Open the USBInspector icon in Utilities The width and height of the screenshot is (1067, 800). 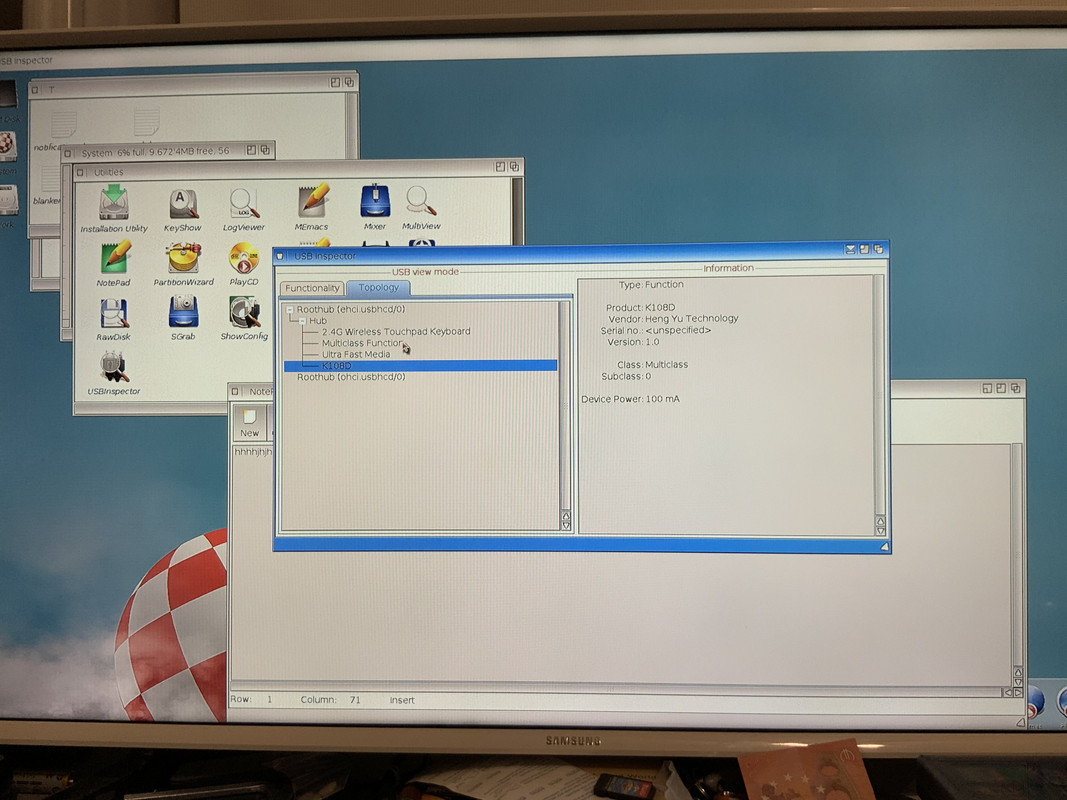click(x=114, y=373)
